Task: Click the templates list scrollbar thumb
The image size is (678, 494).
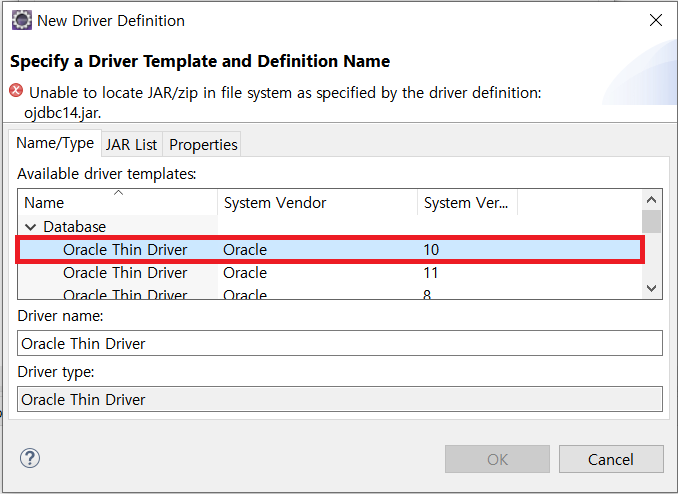Action: click(652, 221)
